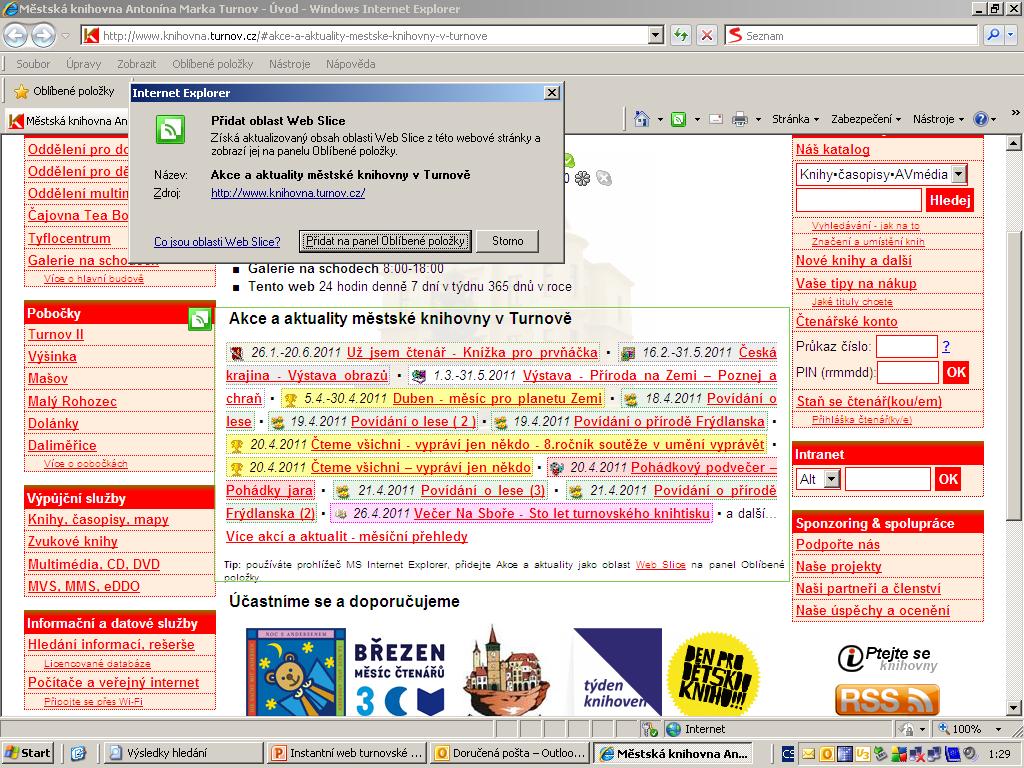Open the Čtenářské konto link
Screen dimensions: 1024x768
tap(846, 321)
